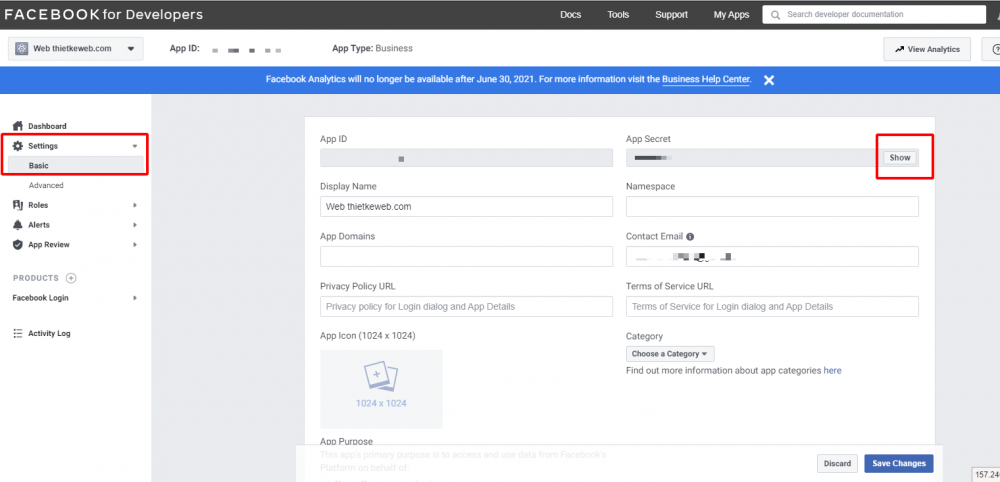Click the FACEBOOK for Developers logo

[x=104, y=14]
